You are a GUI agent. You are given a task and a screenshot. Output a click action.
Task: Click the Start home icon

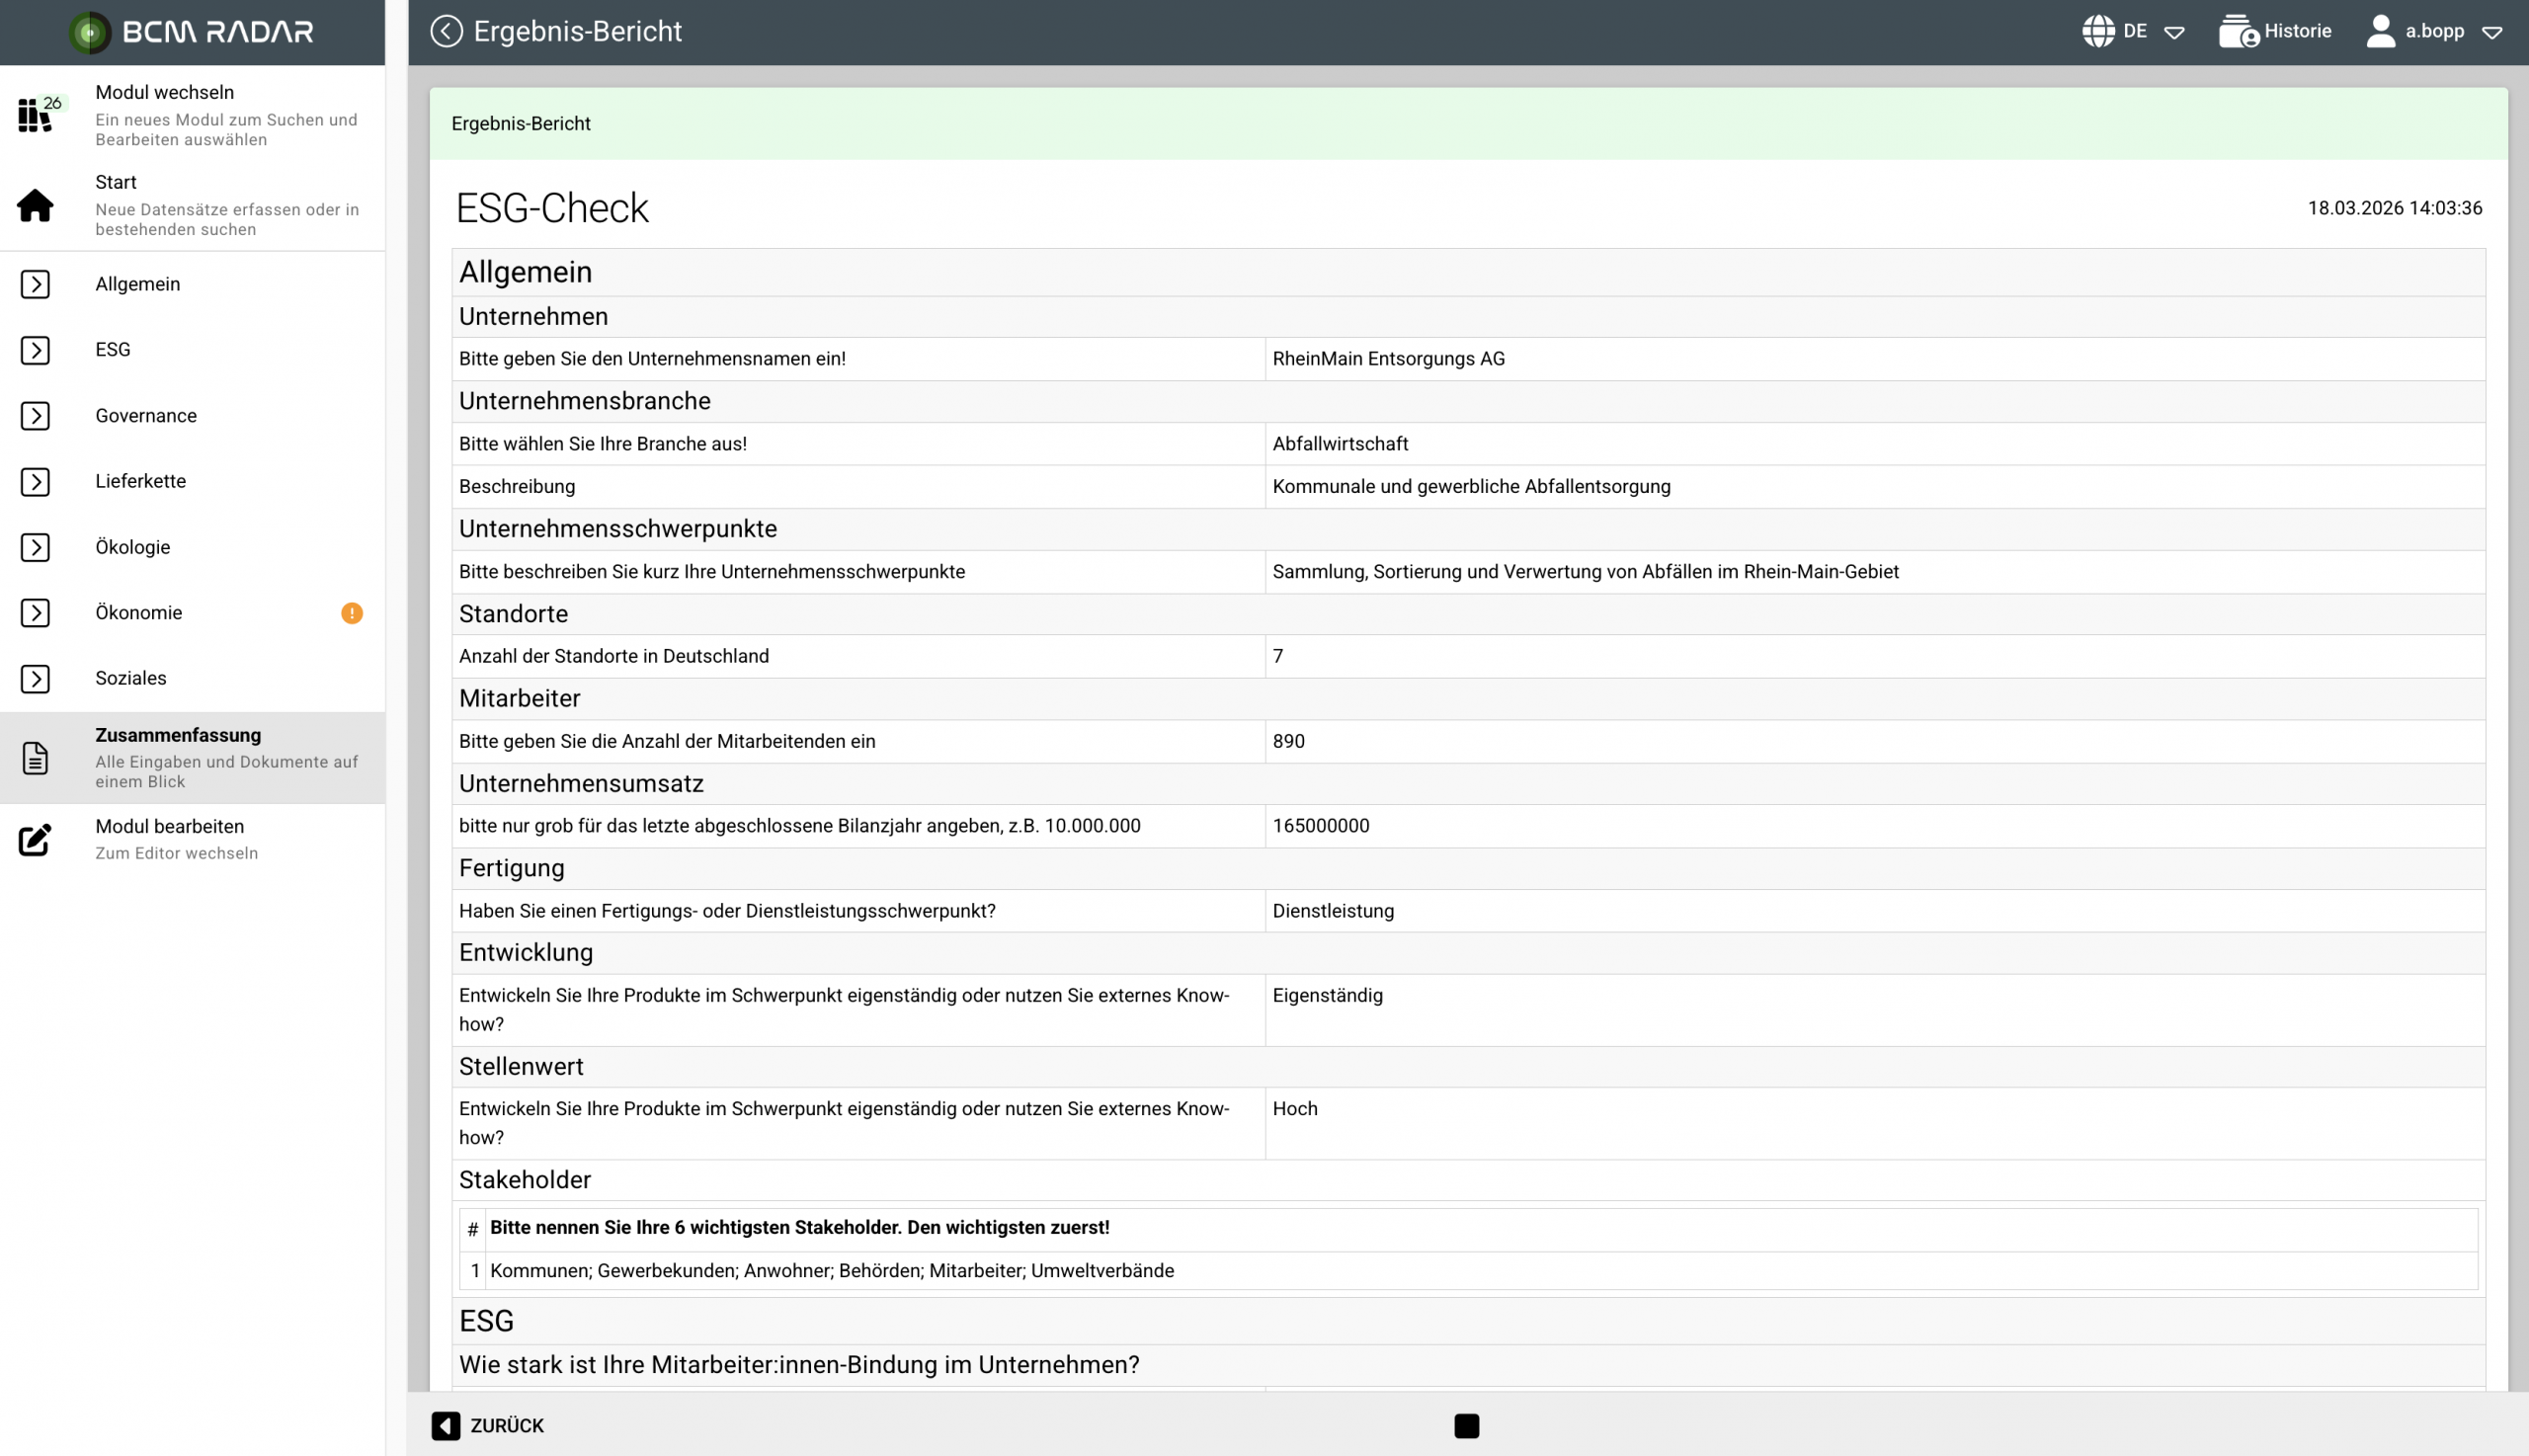[x=35, y=205]
